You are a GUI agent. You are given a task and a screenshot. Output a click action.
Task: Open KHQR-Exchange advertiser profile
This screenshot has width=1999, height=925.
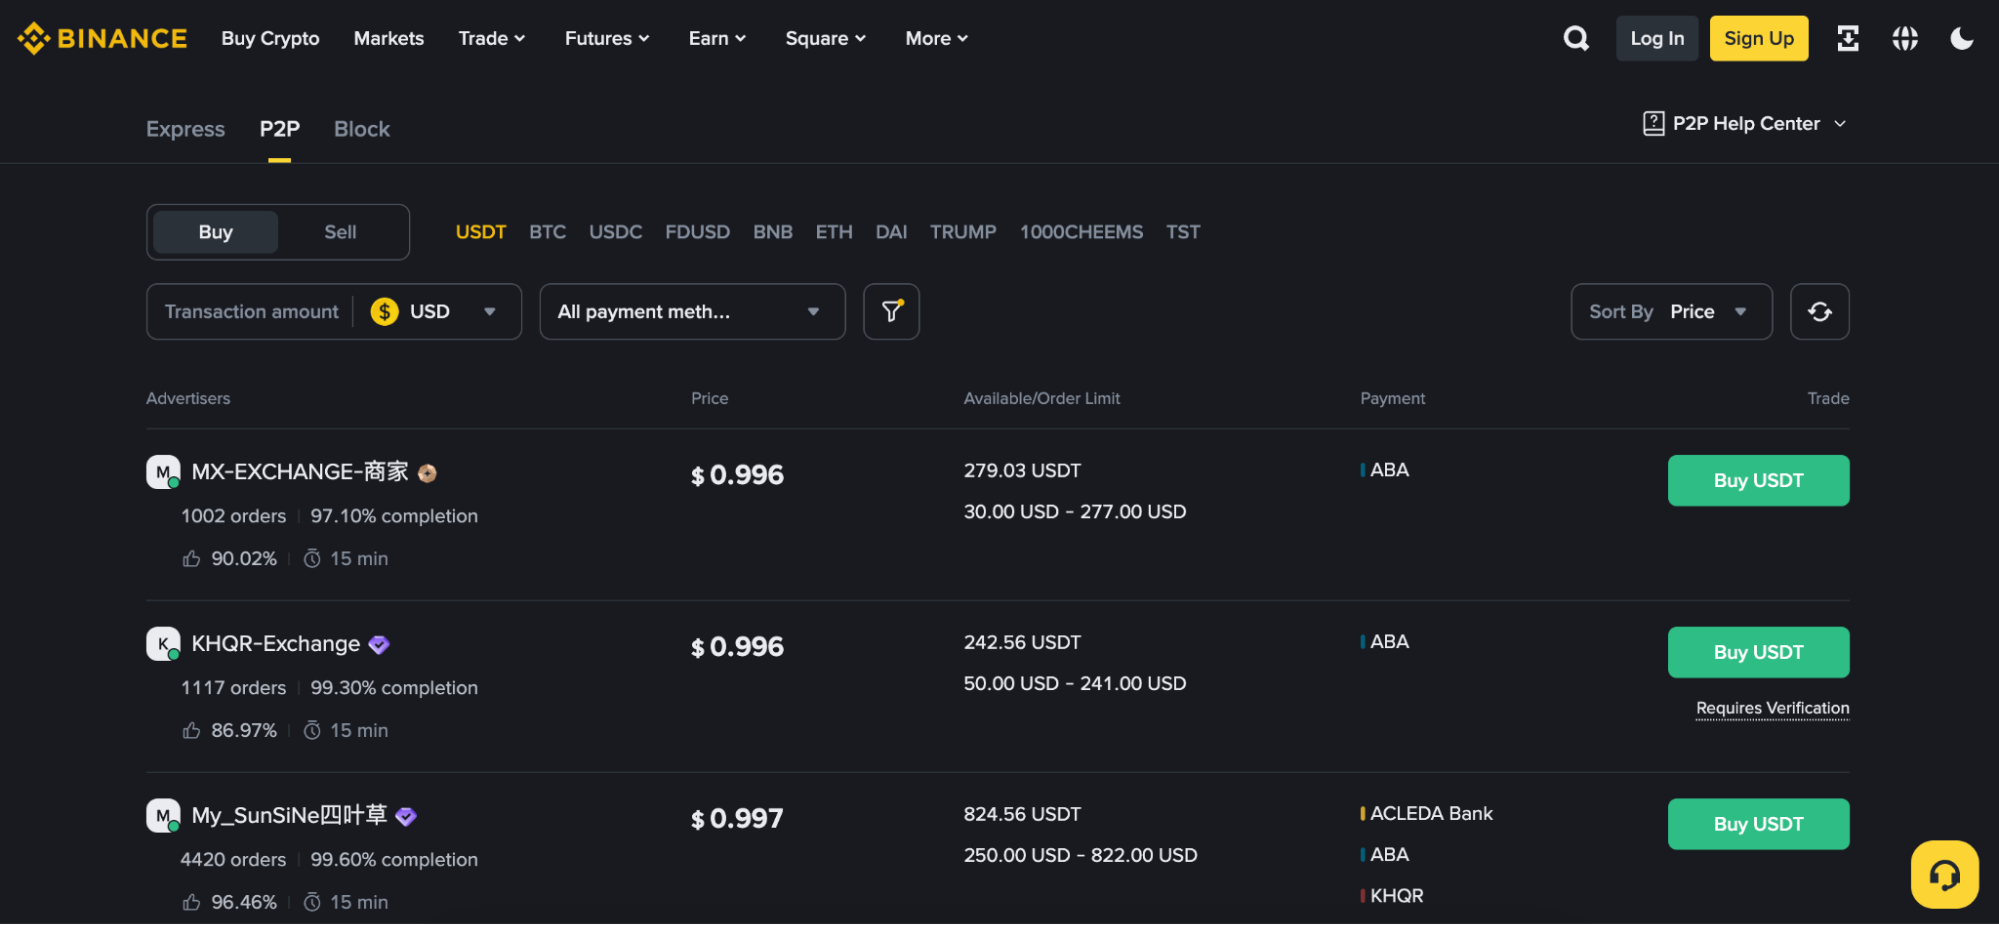coord(276,644)
